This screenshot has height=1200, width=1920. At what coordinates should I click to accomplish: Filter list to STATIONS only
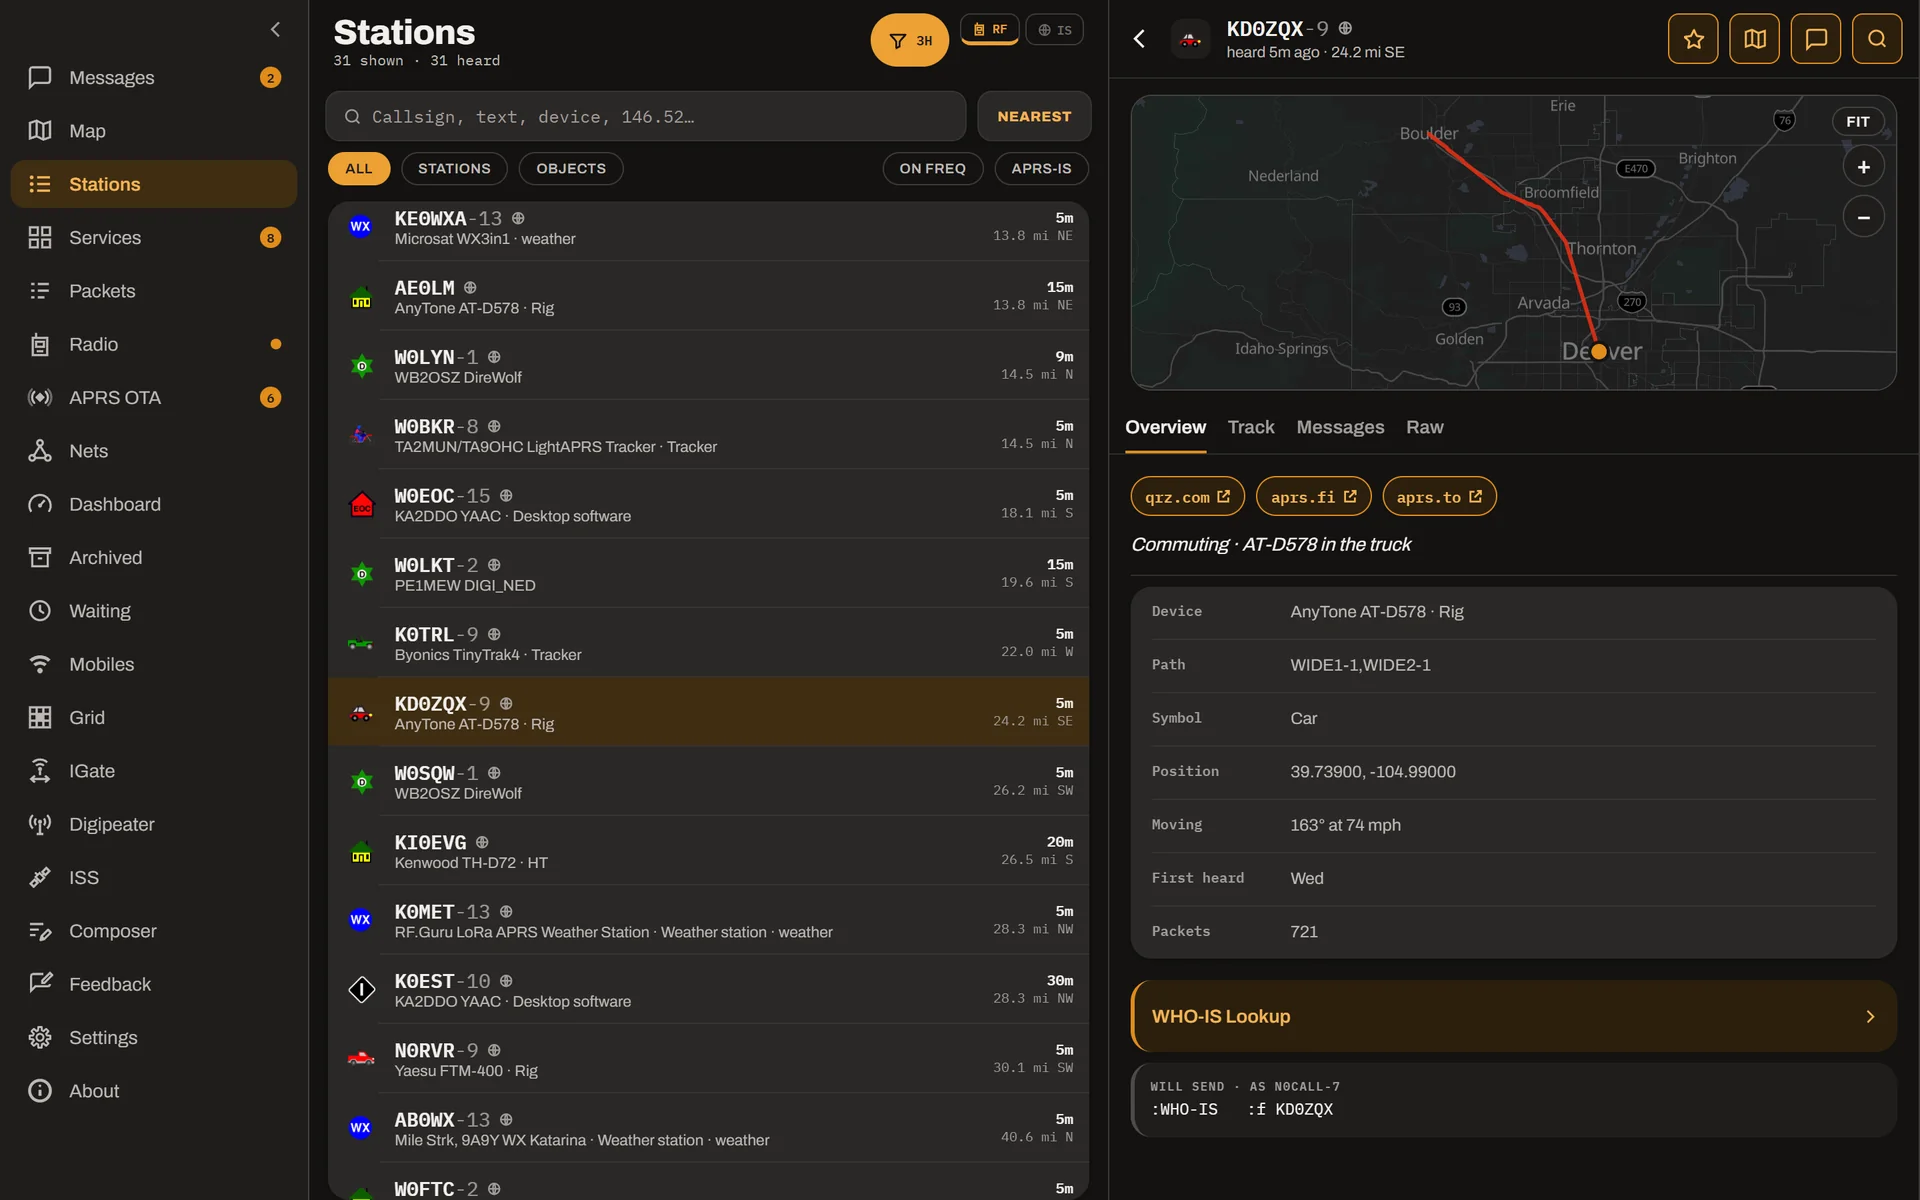(454, 169)
